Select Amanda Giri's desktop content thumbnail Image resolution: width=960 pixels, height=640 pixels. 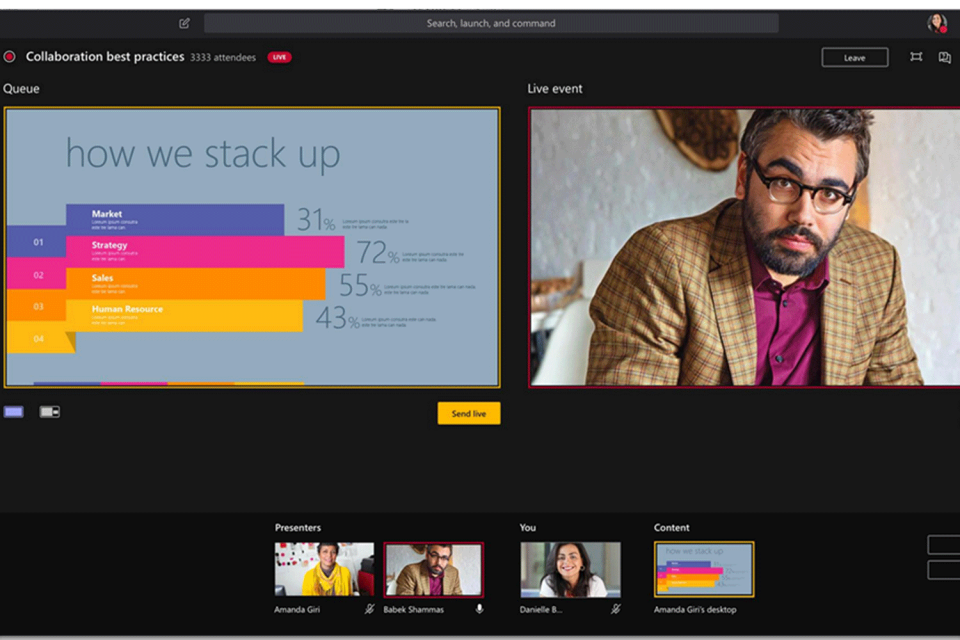704,569
